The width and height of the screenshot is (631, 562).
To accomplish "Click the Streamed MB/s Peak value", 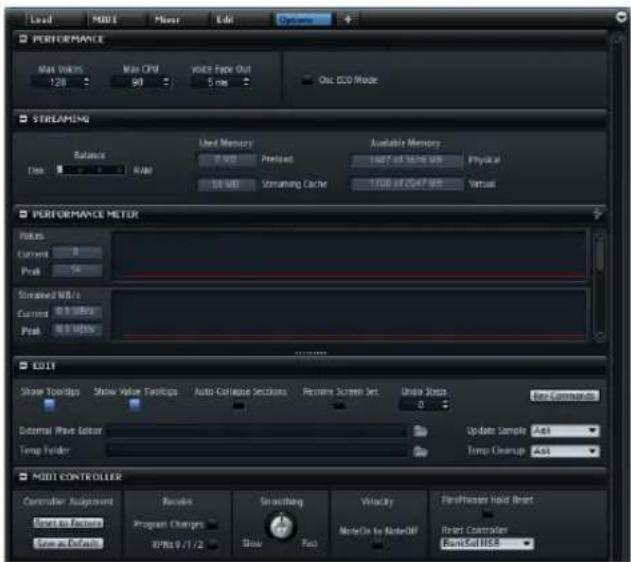I will coord(77,330).
